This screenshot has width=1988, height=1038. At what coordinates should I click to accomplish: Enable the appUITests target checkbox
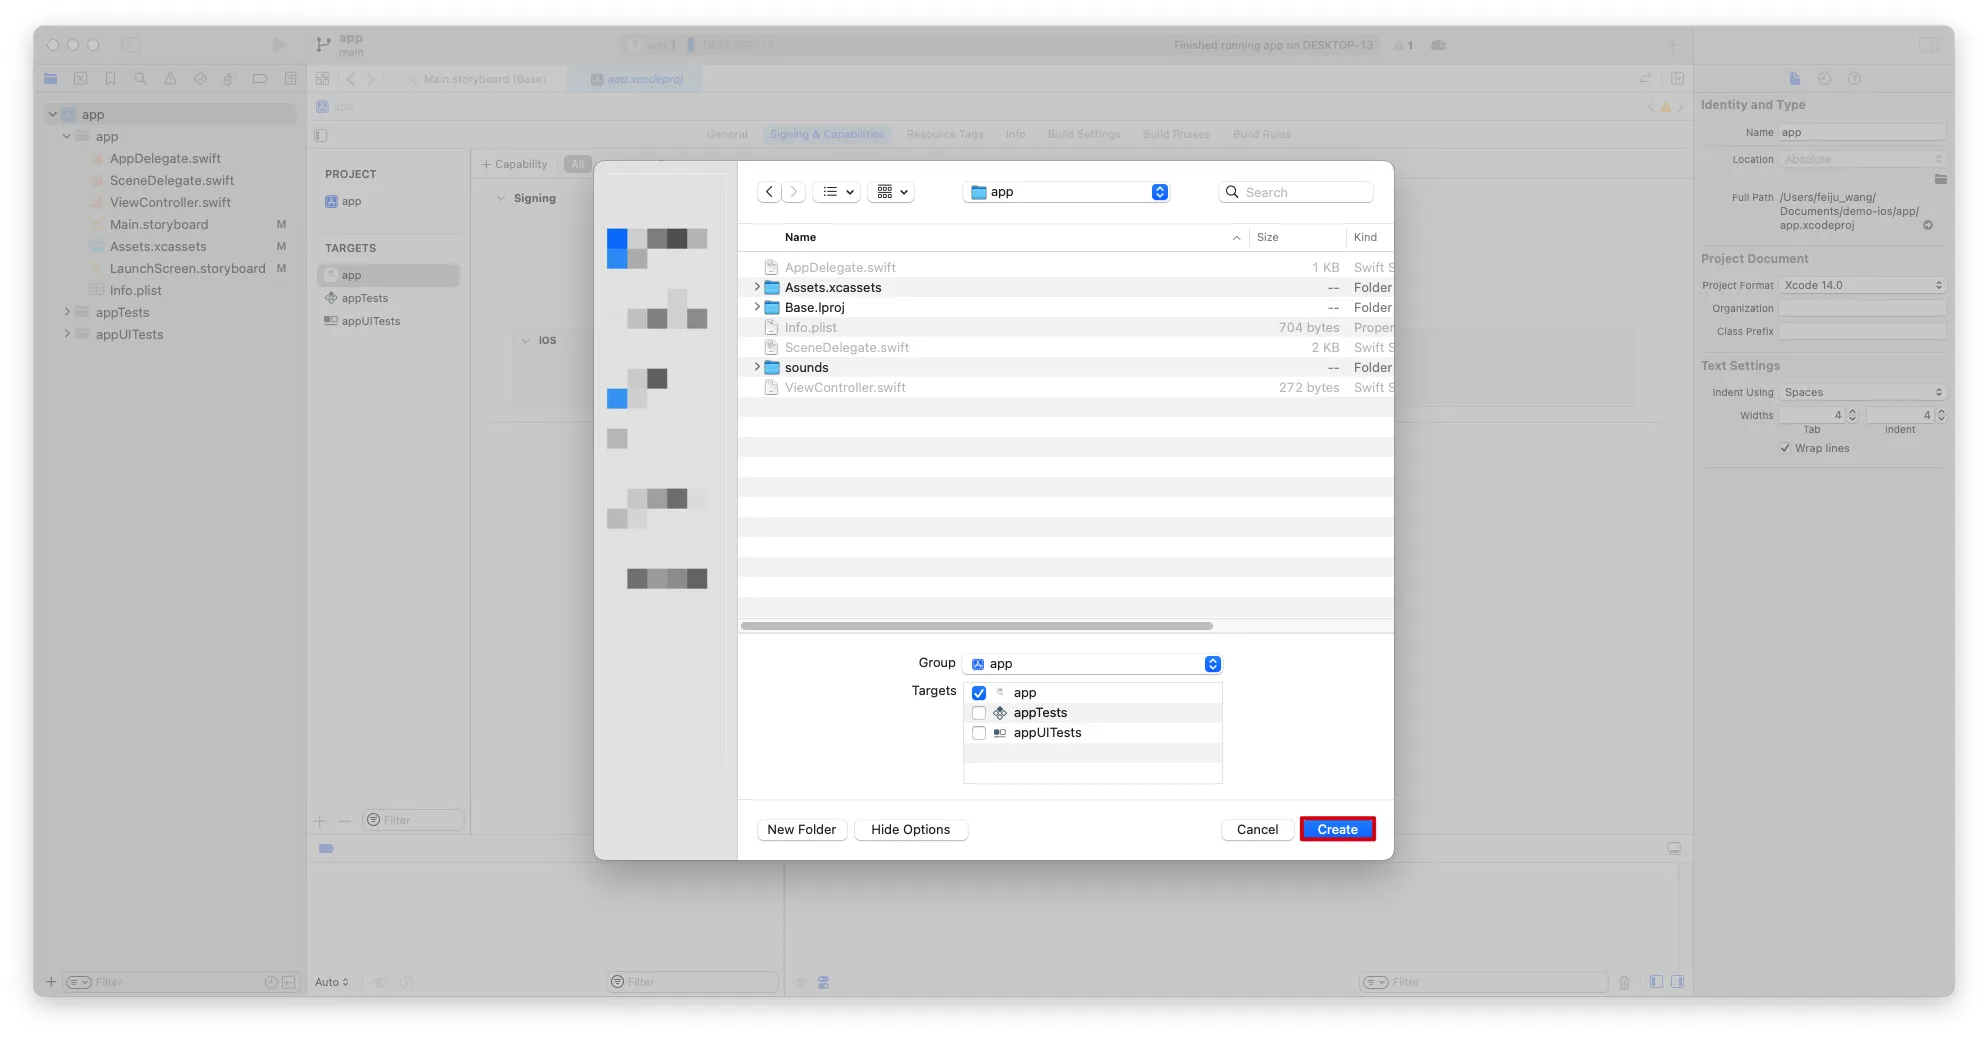pos(979,733)
